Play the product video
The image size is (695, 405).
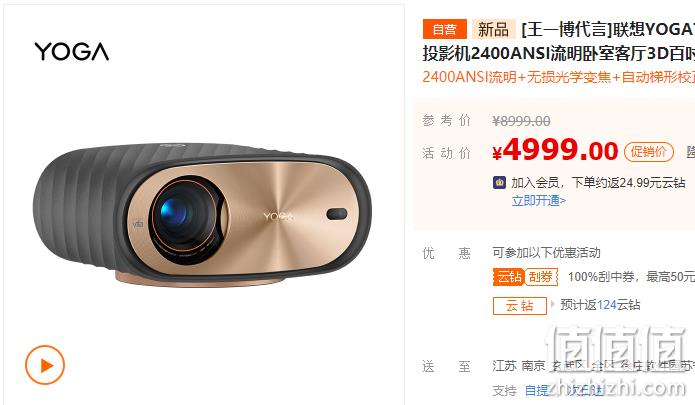click(45, 365)
